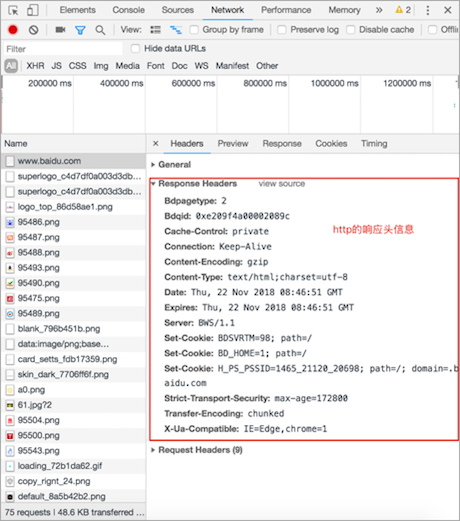Open the DevTools three-dot menu

pos(428,10)
